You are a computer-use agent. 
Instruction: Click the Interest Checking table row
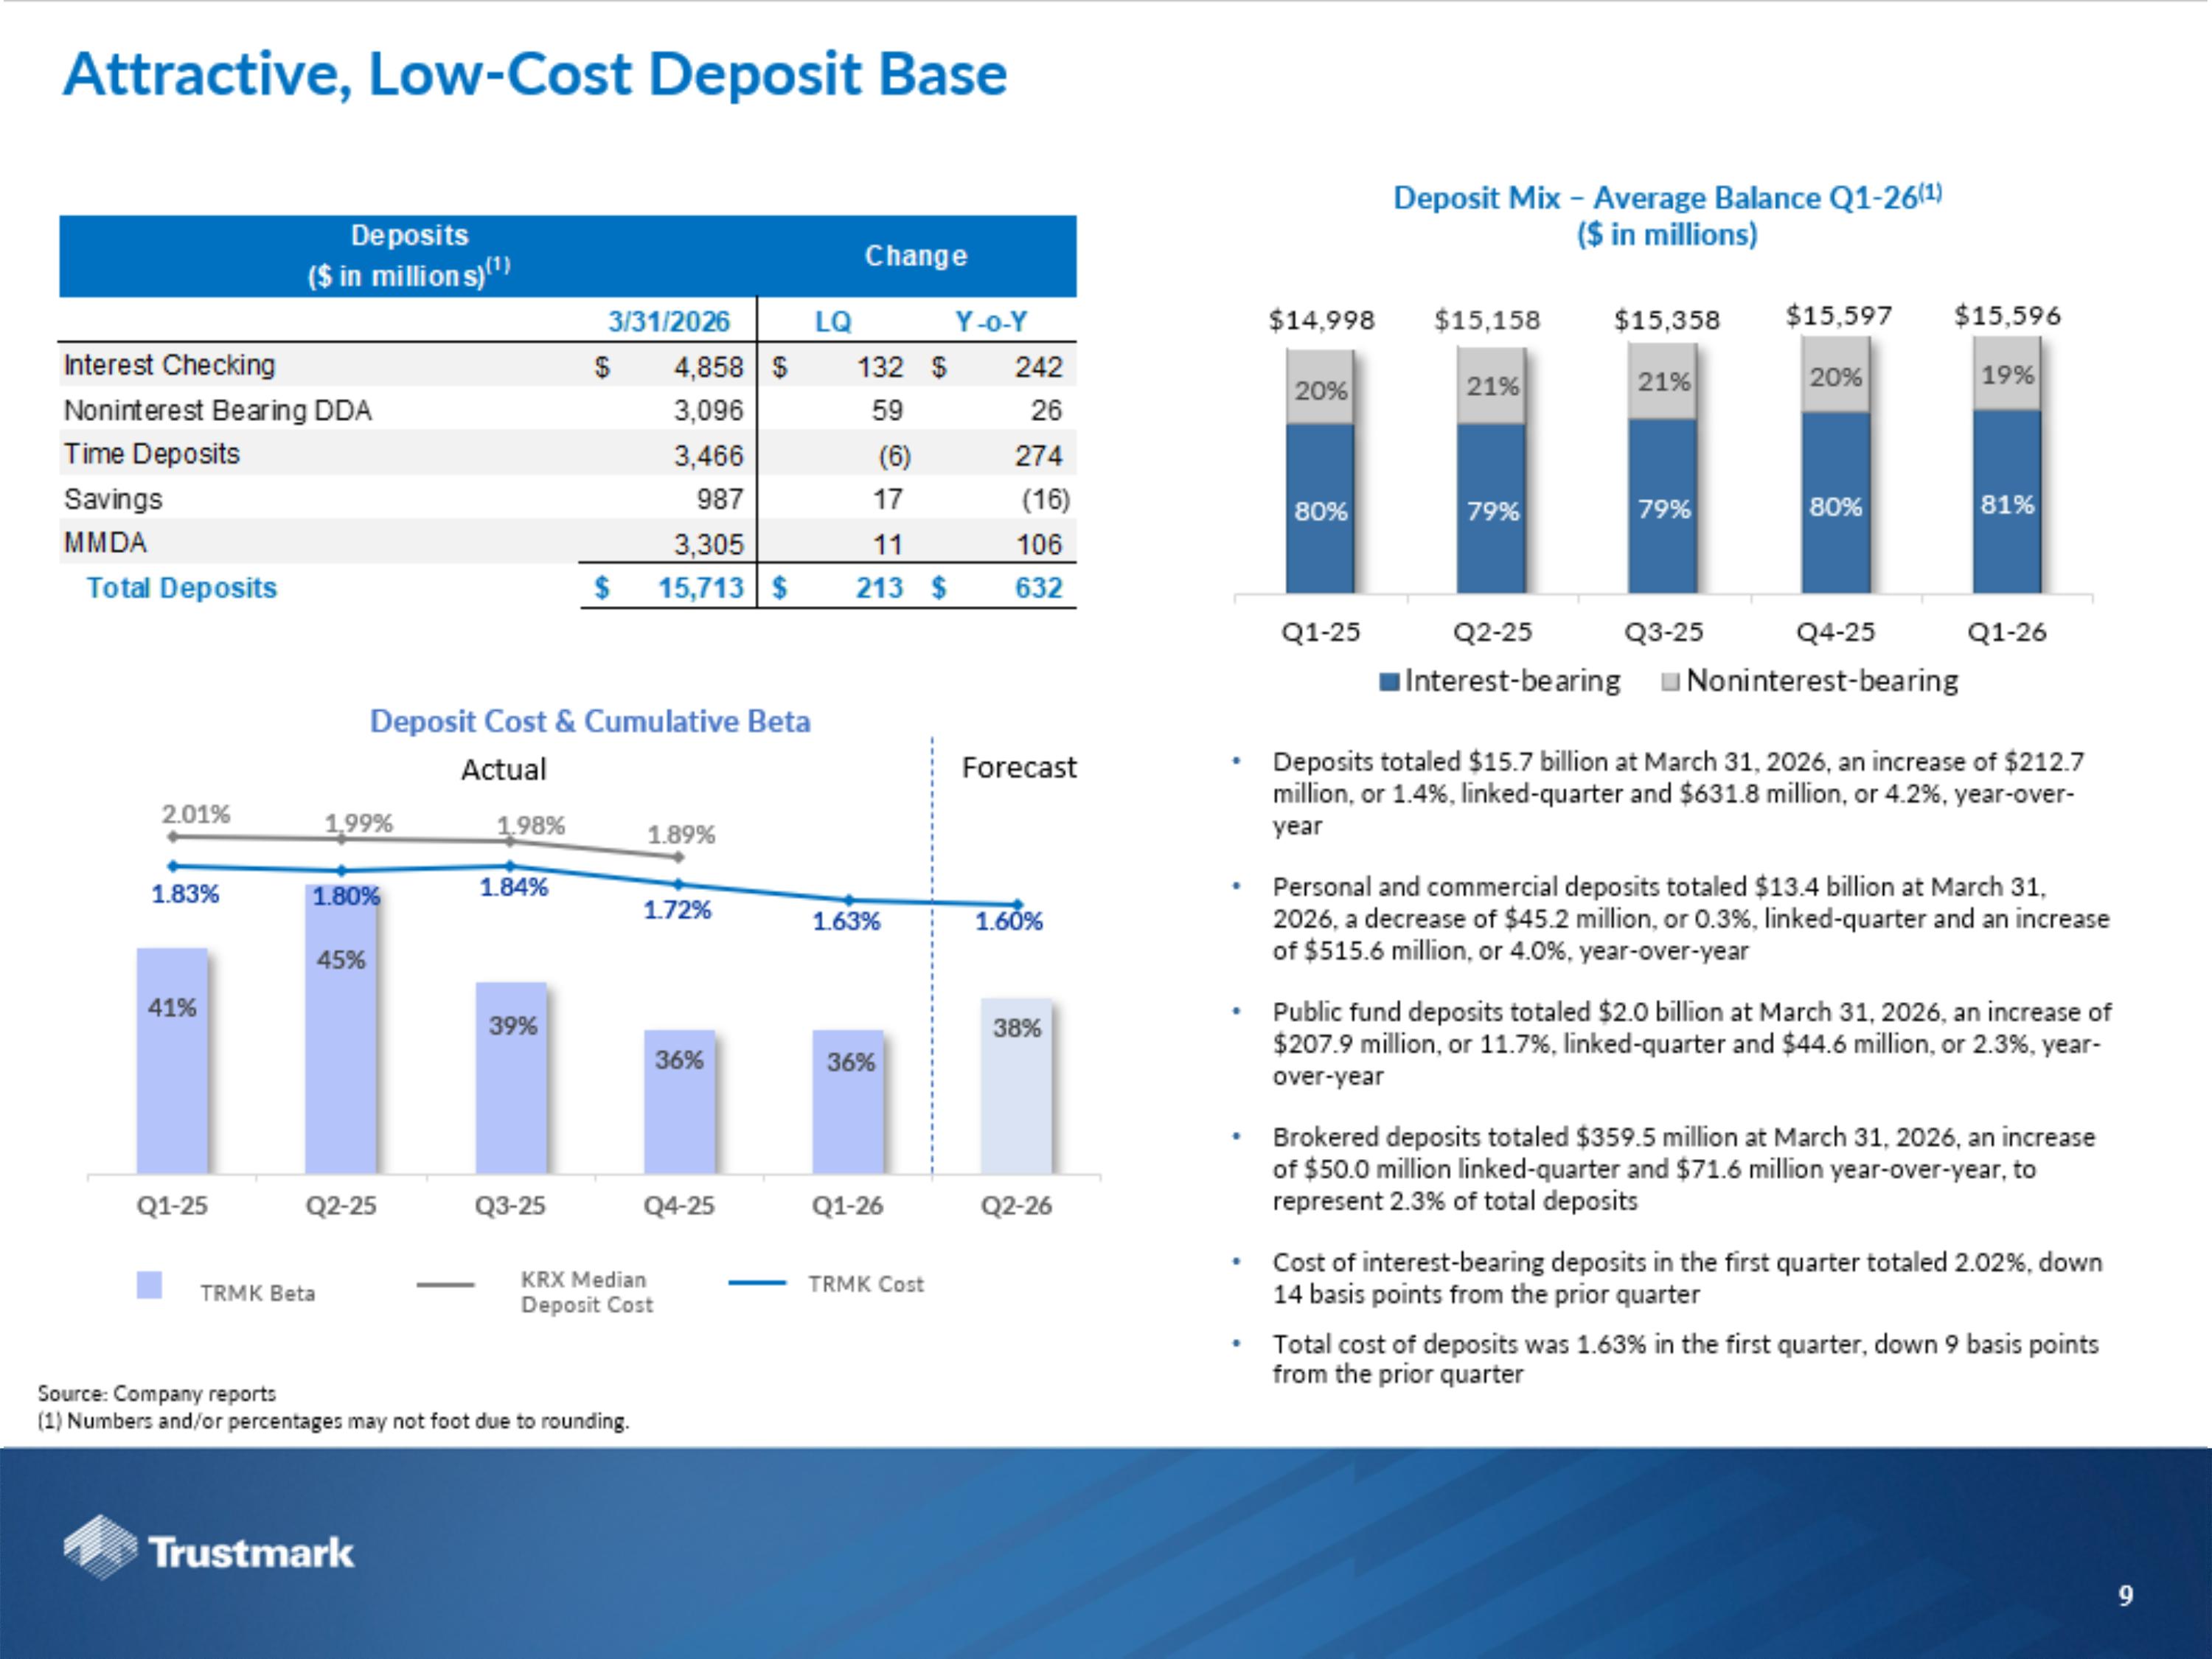point(169,365)
